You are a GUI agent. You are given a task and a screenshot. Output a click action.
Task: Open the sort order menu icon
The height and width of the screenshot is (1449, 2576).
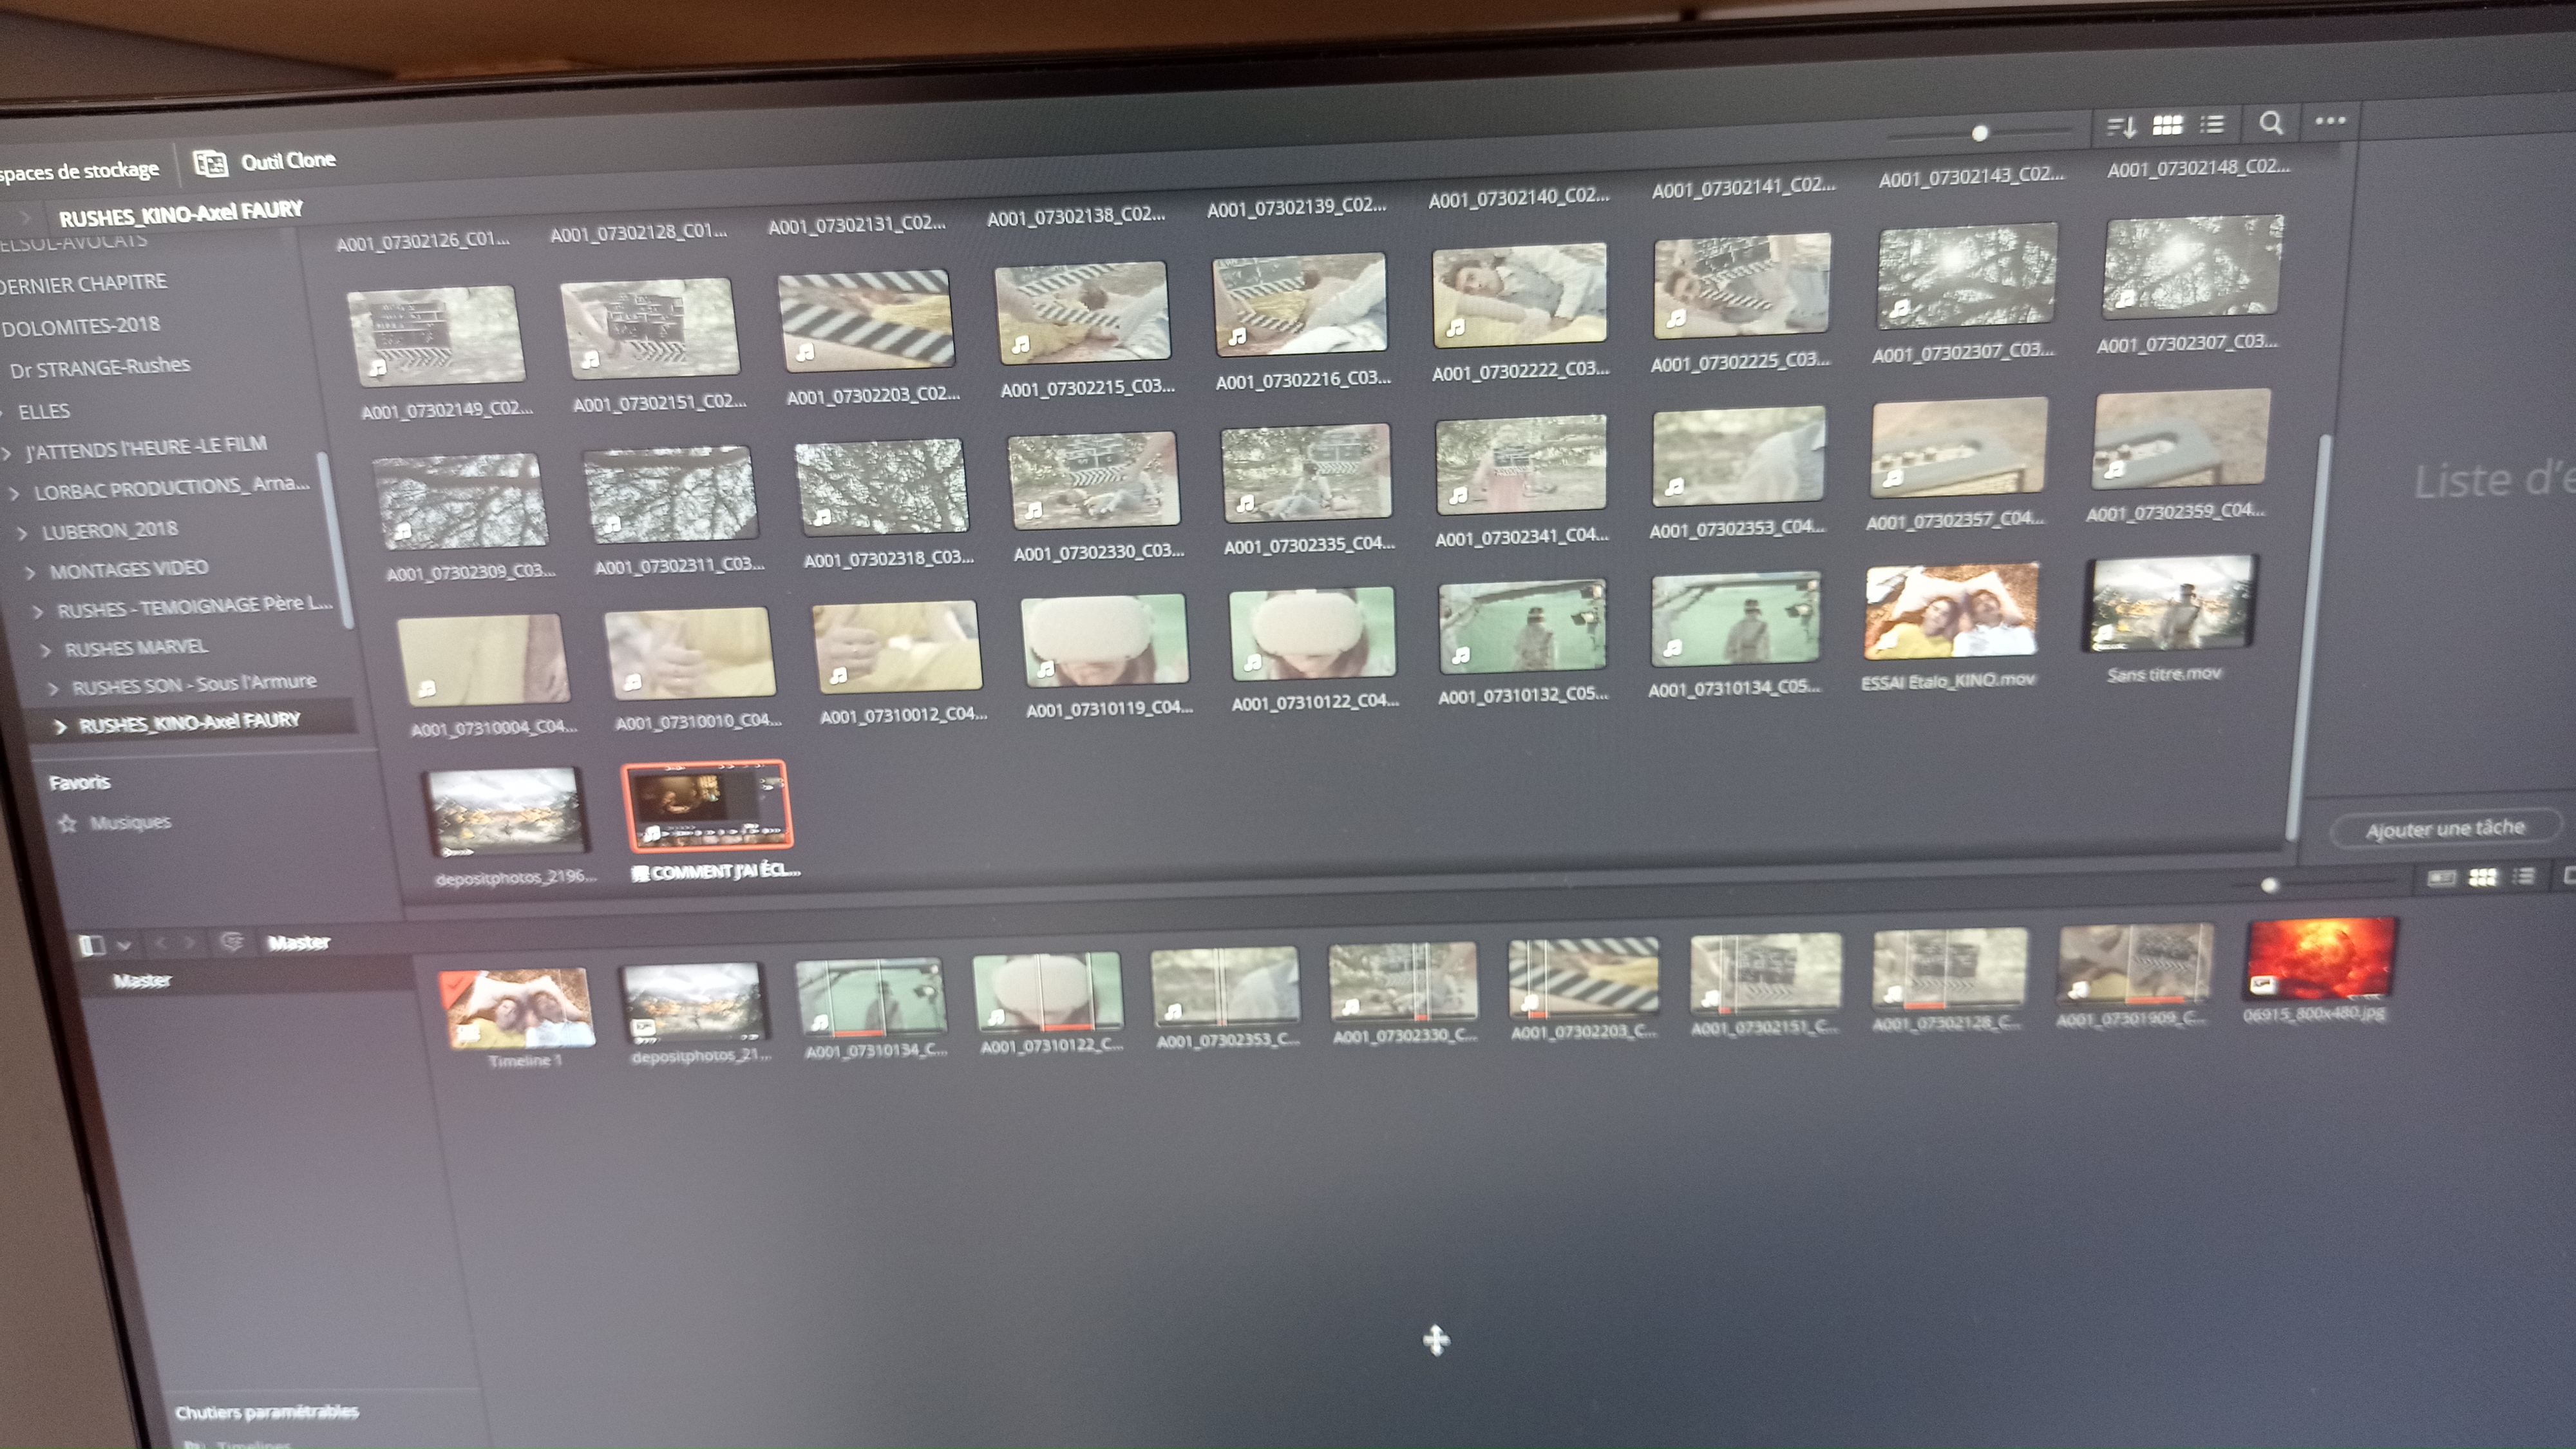pos(2120,127)
